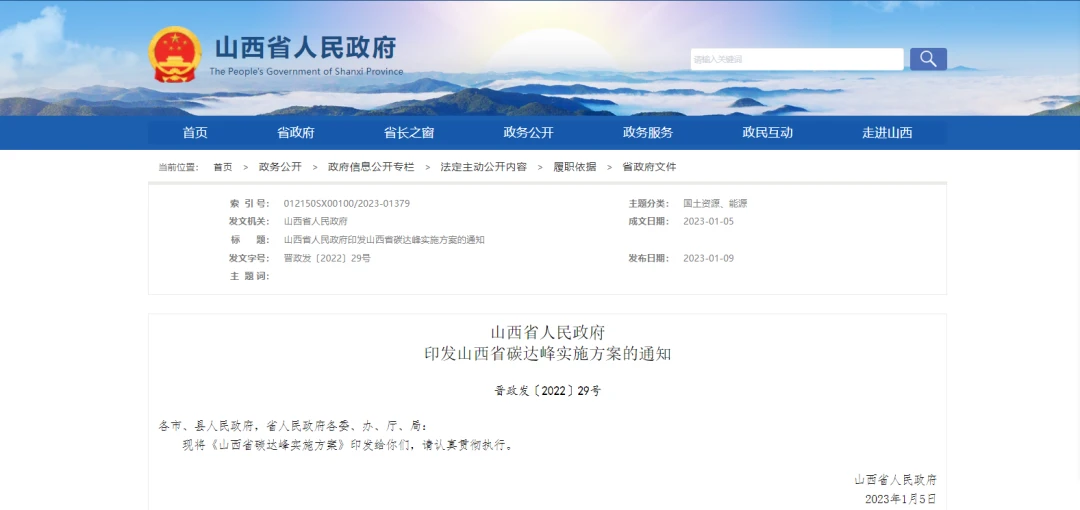Screen dimensions: 1080x510
Task: Open the 首页 navigation tab
Action: pyautogui.click(x=195, y=133)
